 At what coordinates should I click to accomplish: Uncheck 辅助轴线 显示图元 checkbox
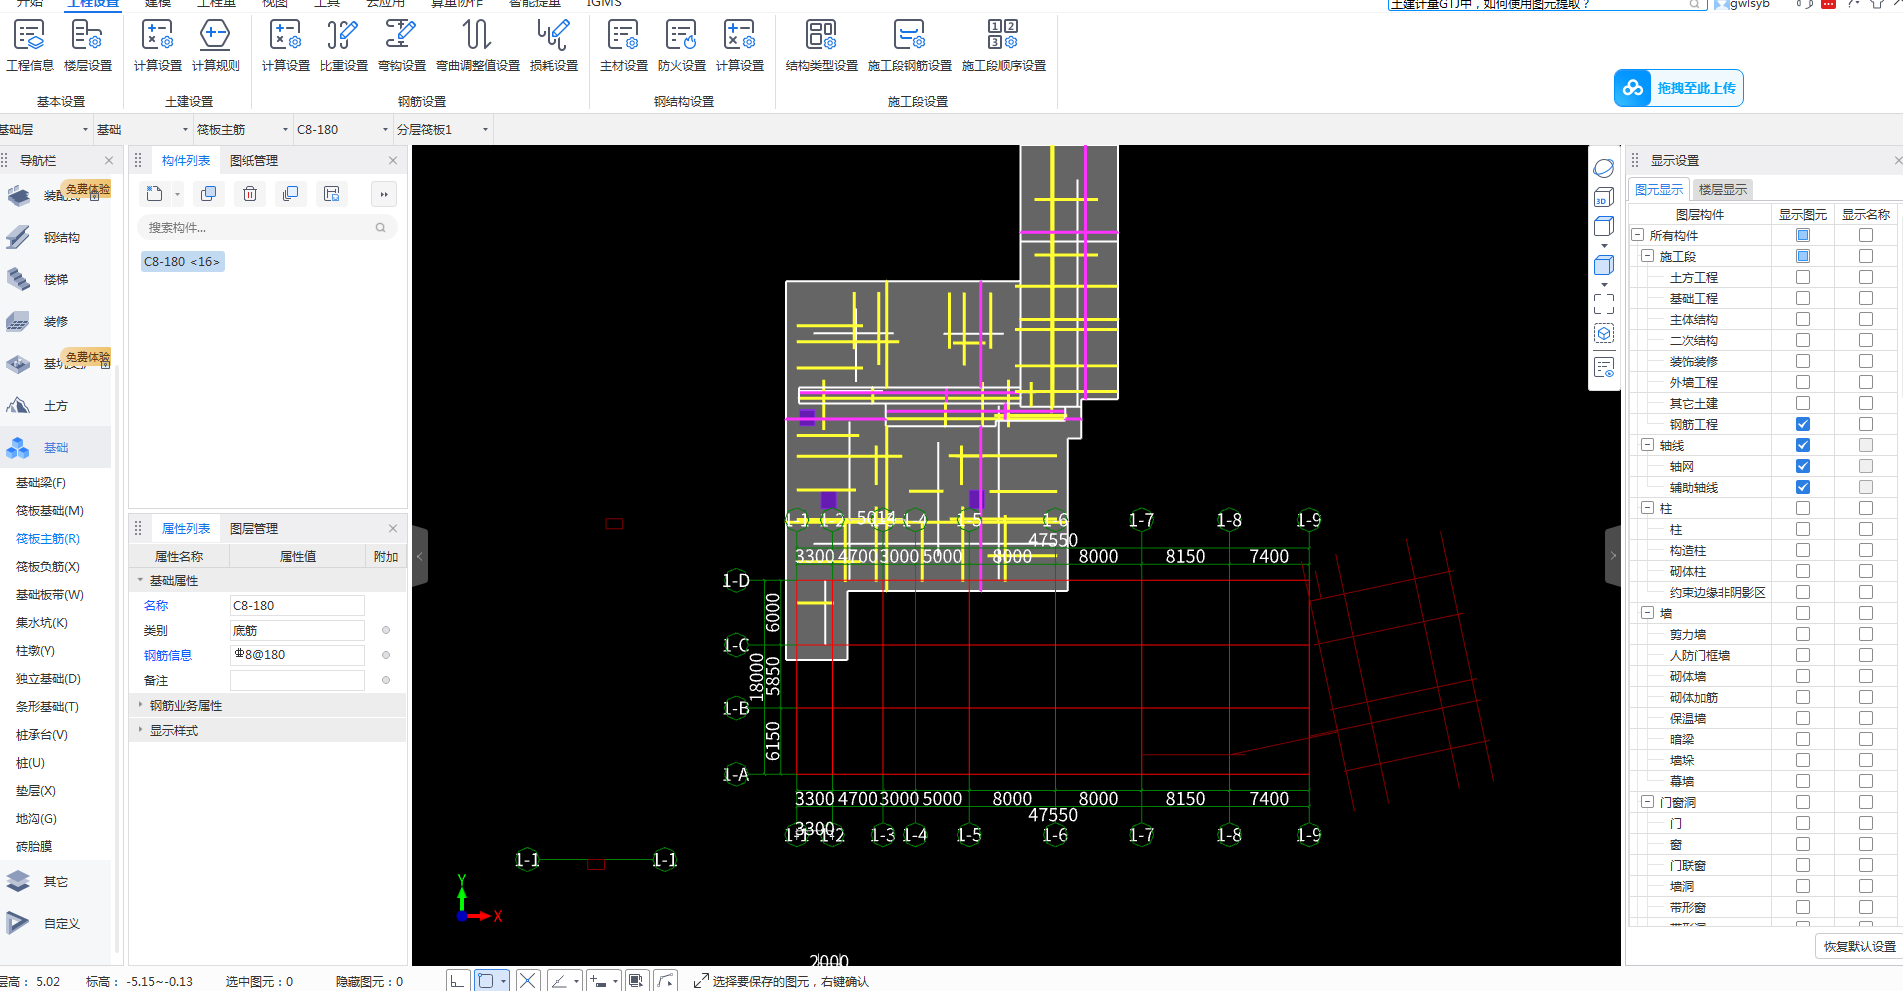point(1802,487)
